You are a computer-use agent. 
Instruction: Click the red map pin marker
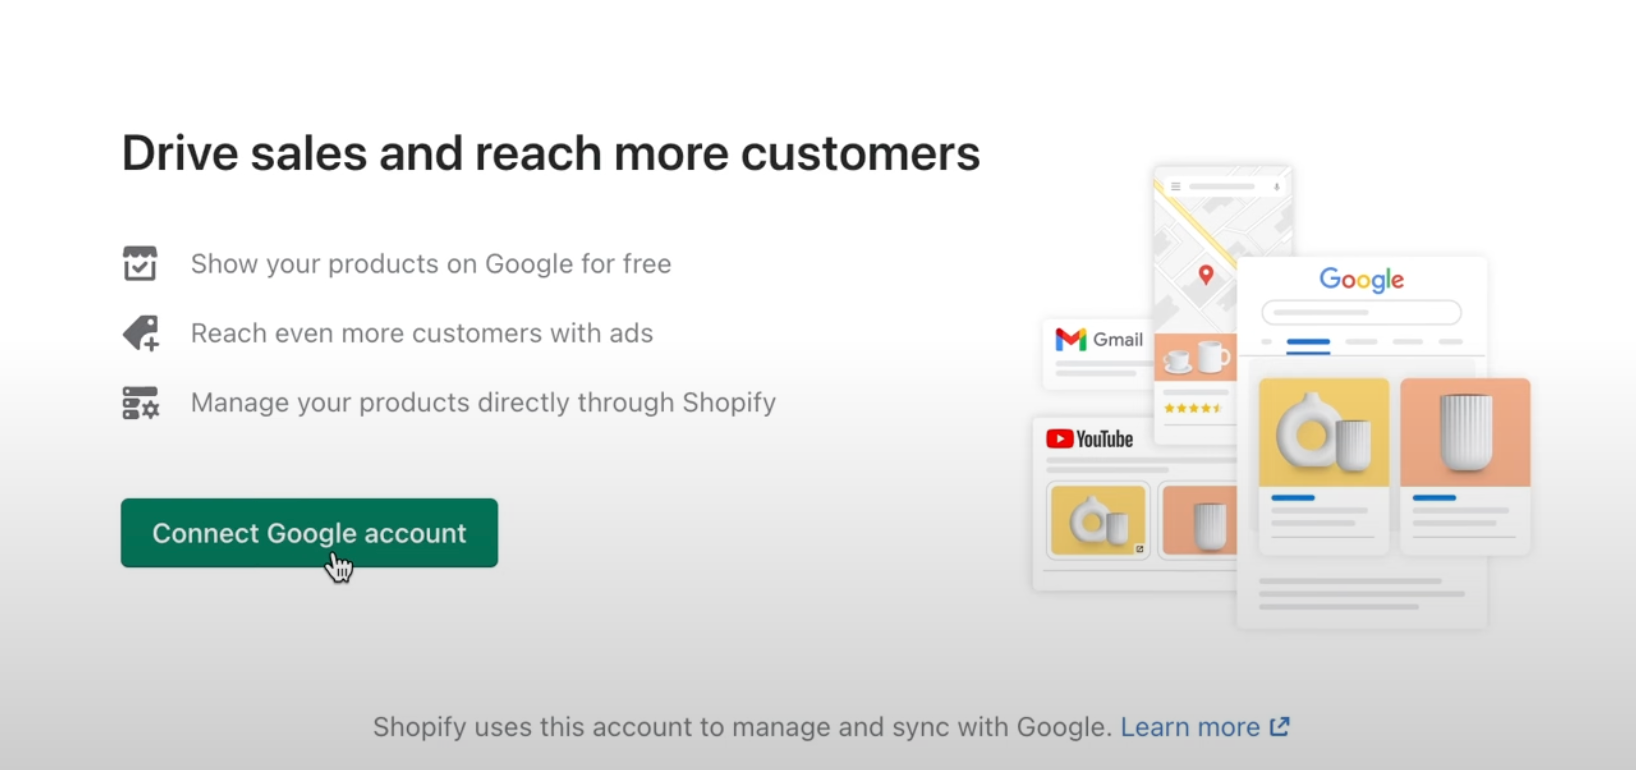coord(1206,274)
